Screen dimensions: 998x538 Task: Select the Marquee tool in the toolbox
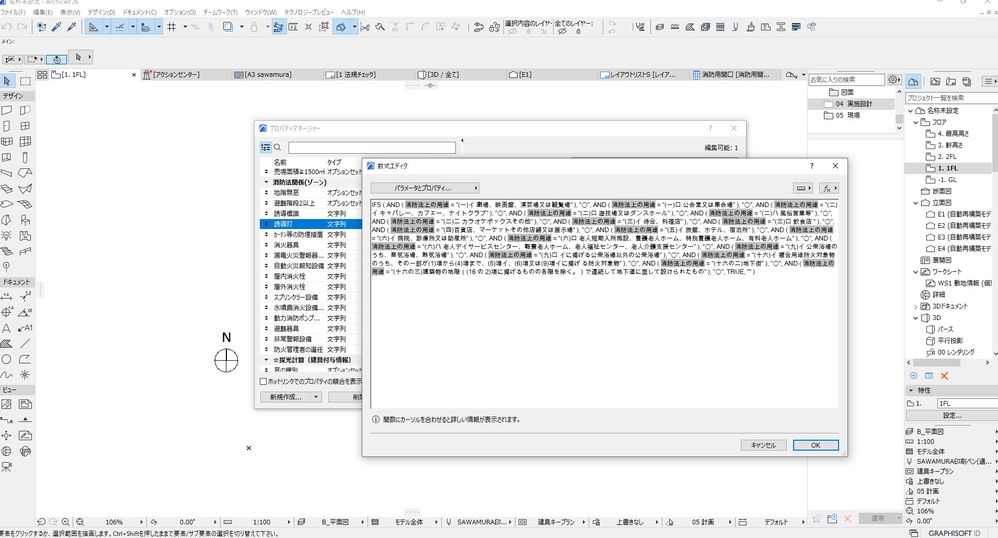25,81
